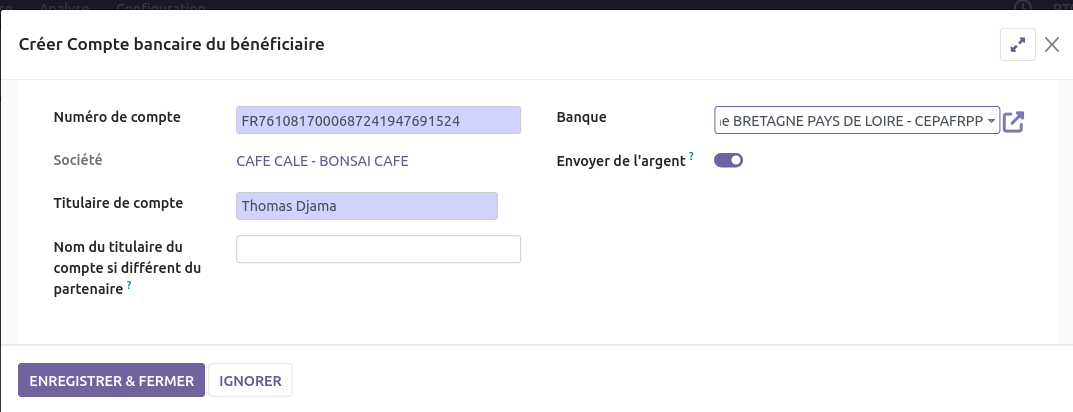The image size is (1073, 412).
Task: Select the Envoyer de l'argent label text
Action: tap(621, 161)
